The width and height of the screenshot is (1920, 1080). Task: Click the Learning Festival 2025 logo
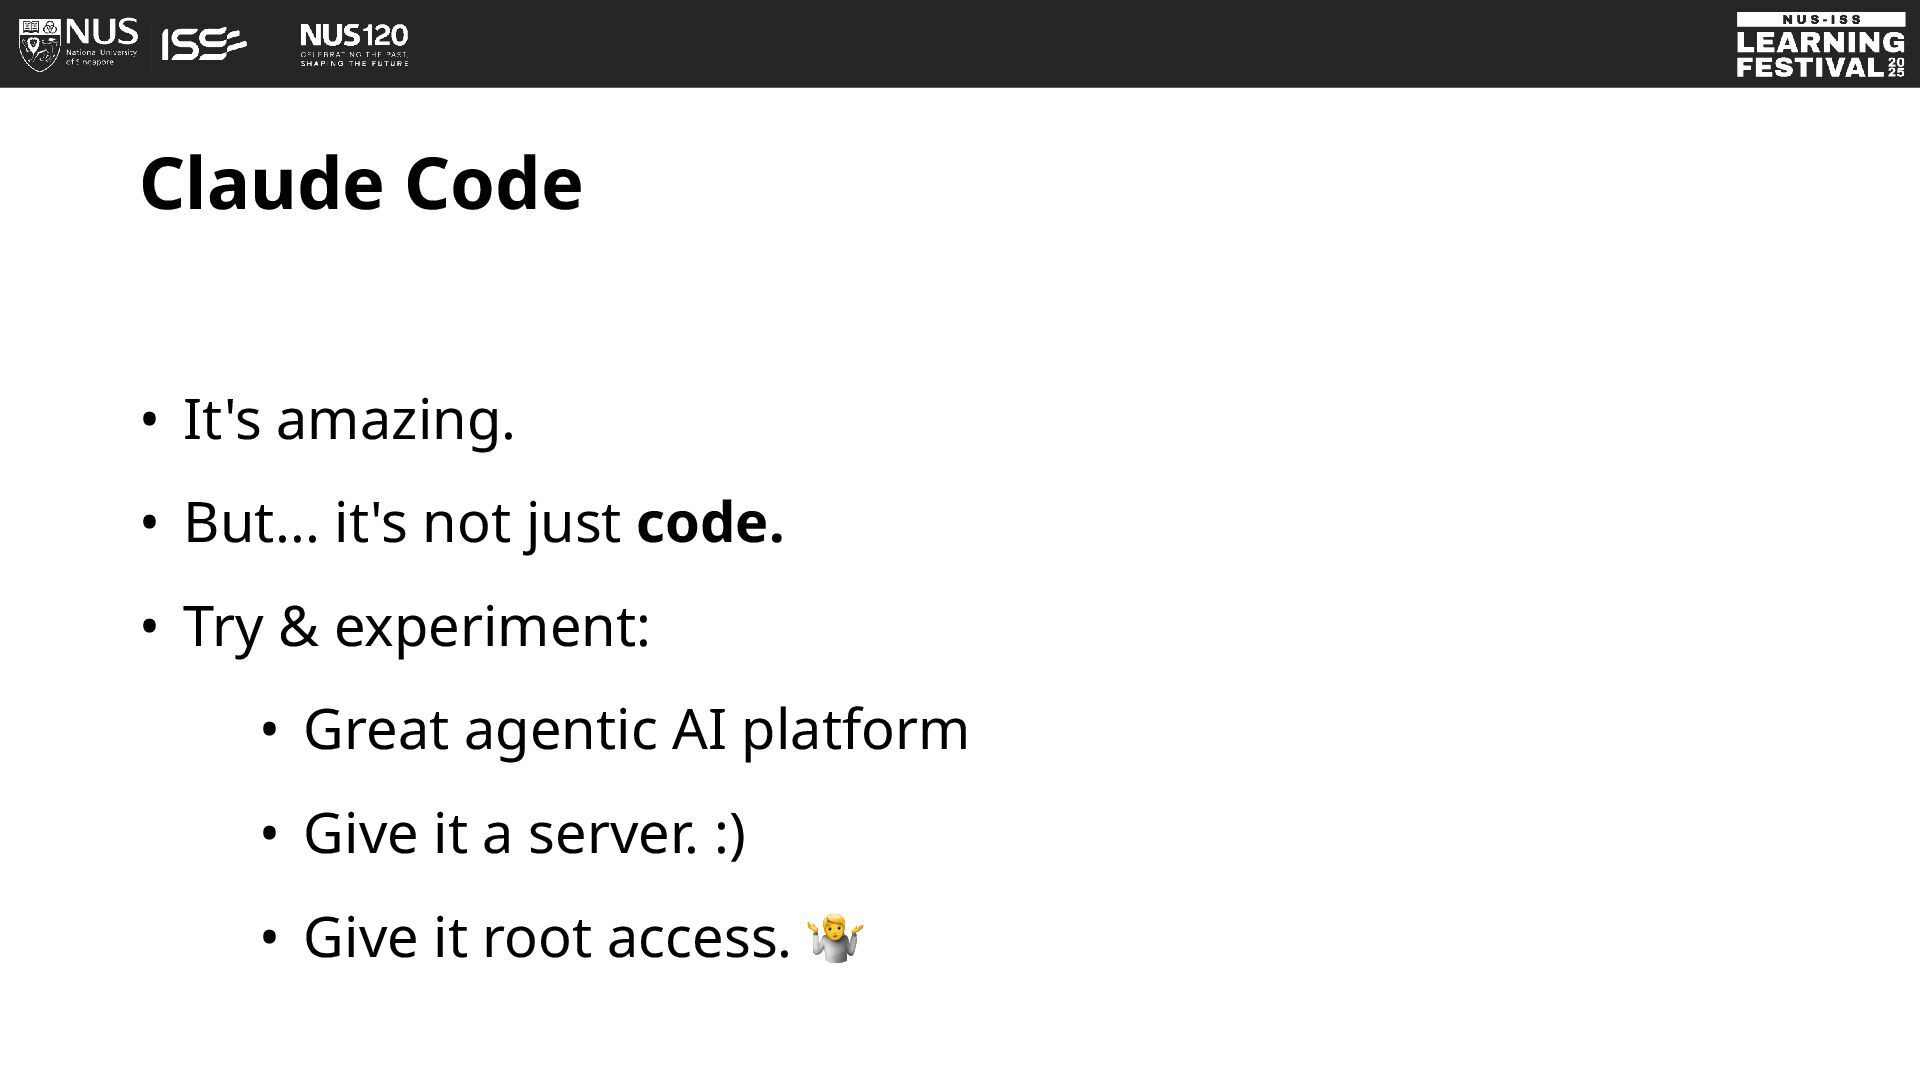(x=1820, y=44)
